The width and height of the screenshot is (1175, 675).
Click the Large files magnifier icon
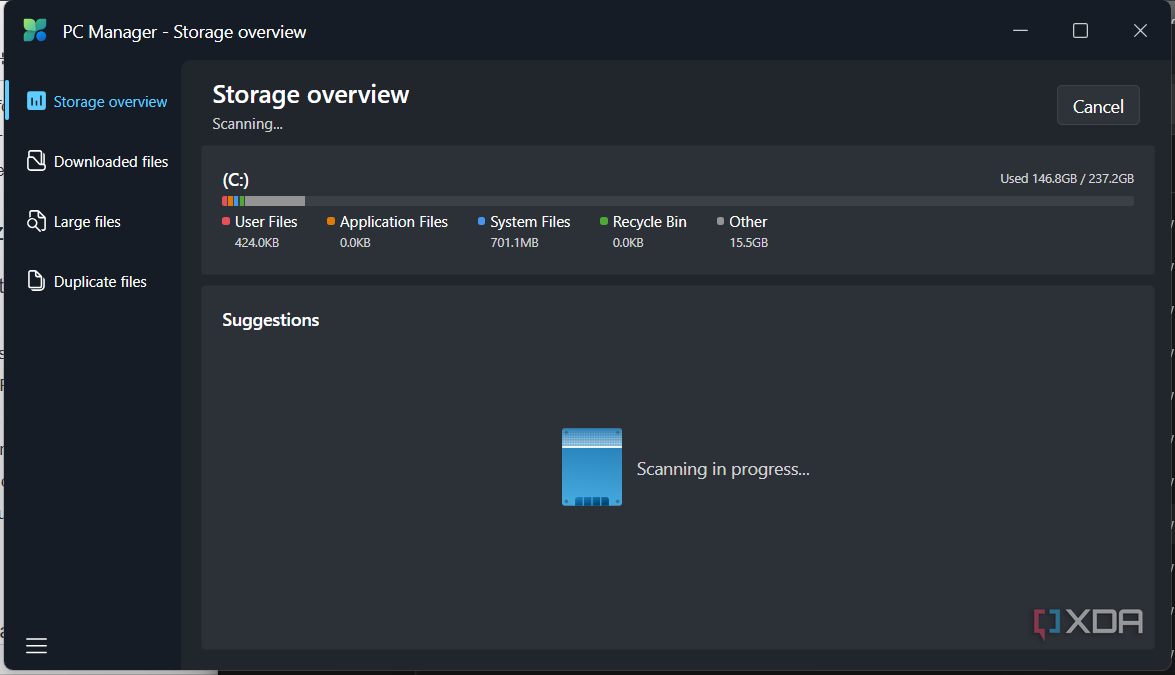click(x=36, y=220)
